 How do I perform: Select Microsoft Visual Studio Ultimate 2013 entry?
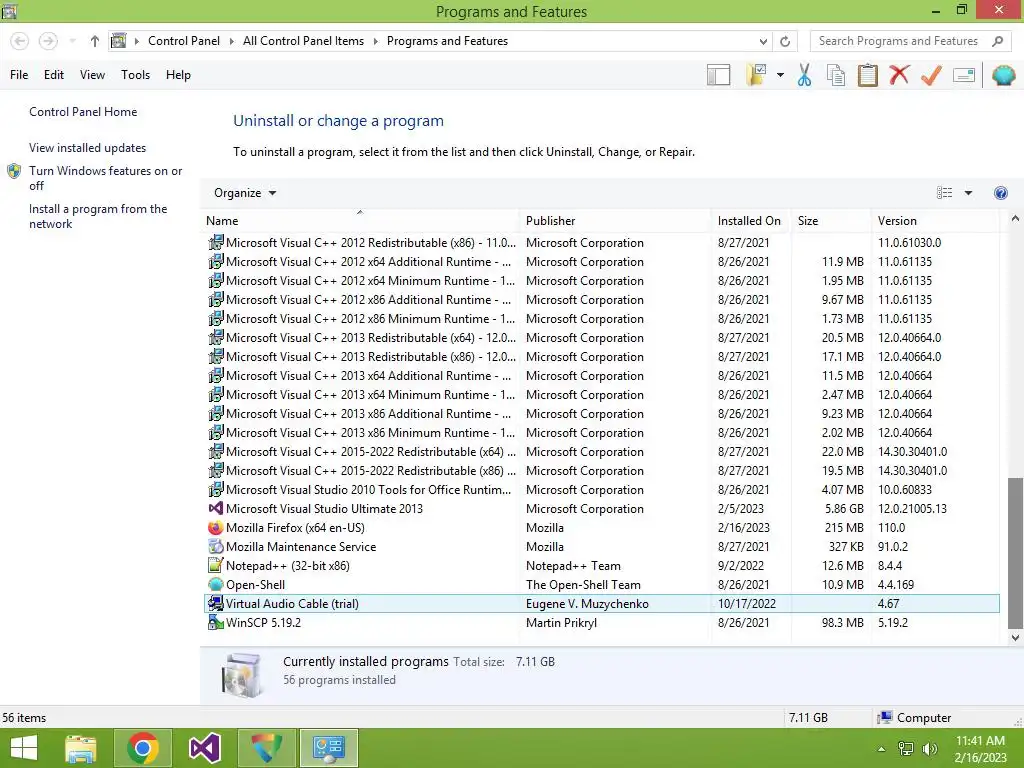coord(602,509)
